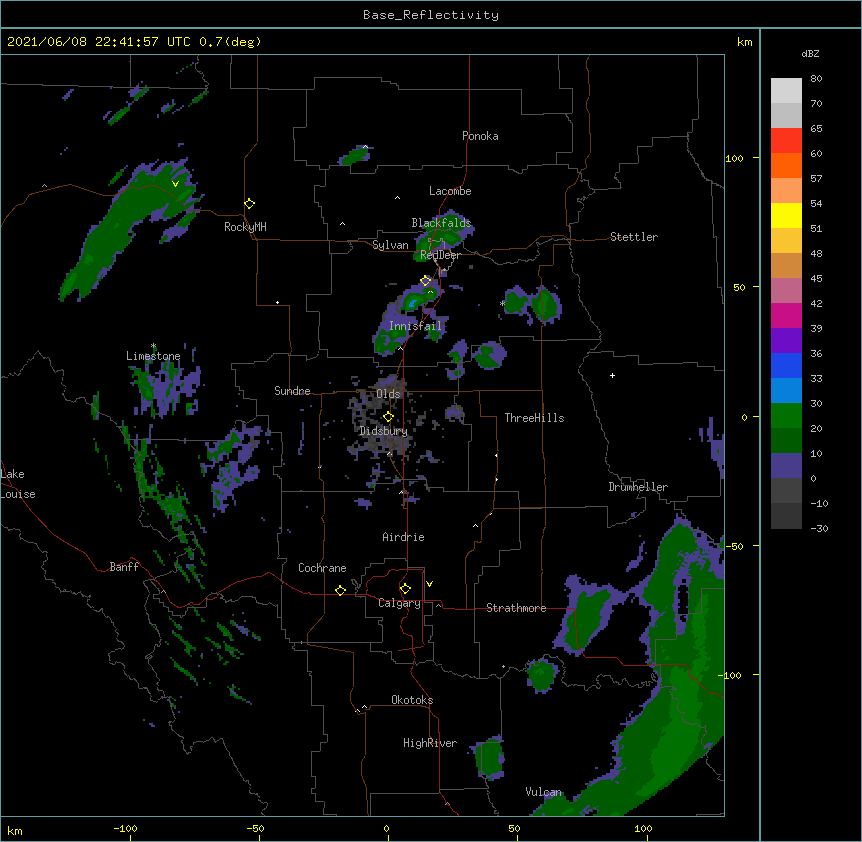Click the Ponoka city label
Image resolution: width=862 pixels, height=842 pixels.
point(480,136)
